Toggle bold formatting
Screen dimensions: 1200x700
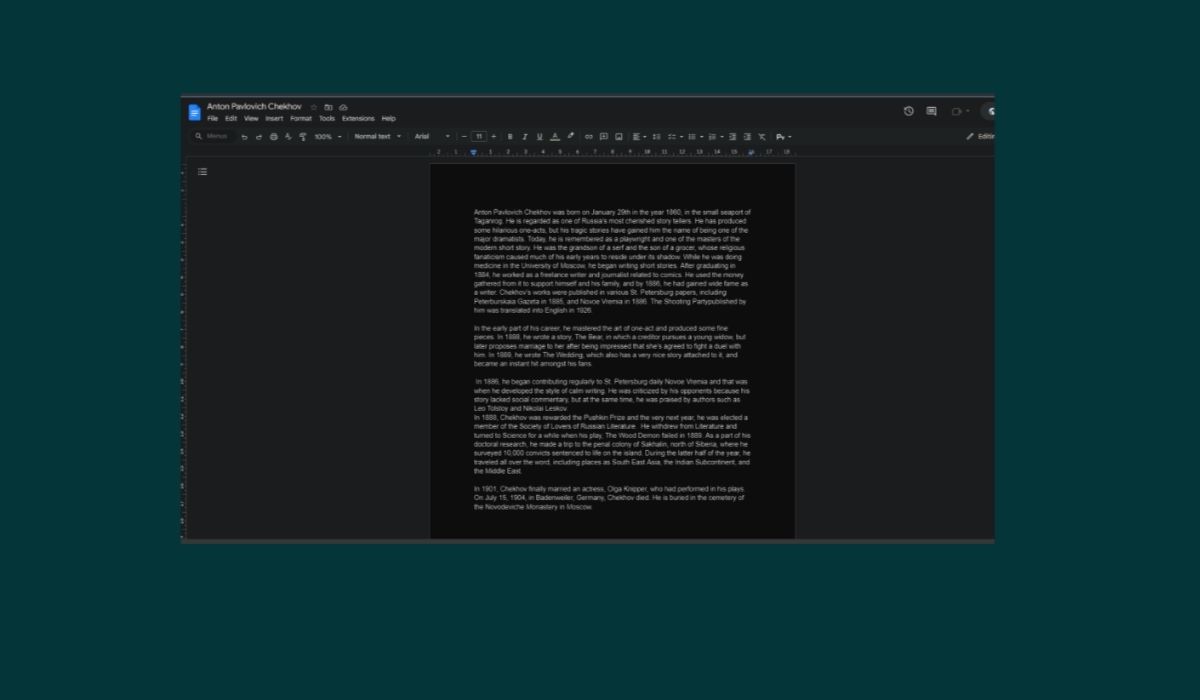pyautogui.click(x=510, y=137)
